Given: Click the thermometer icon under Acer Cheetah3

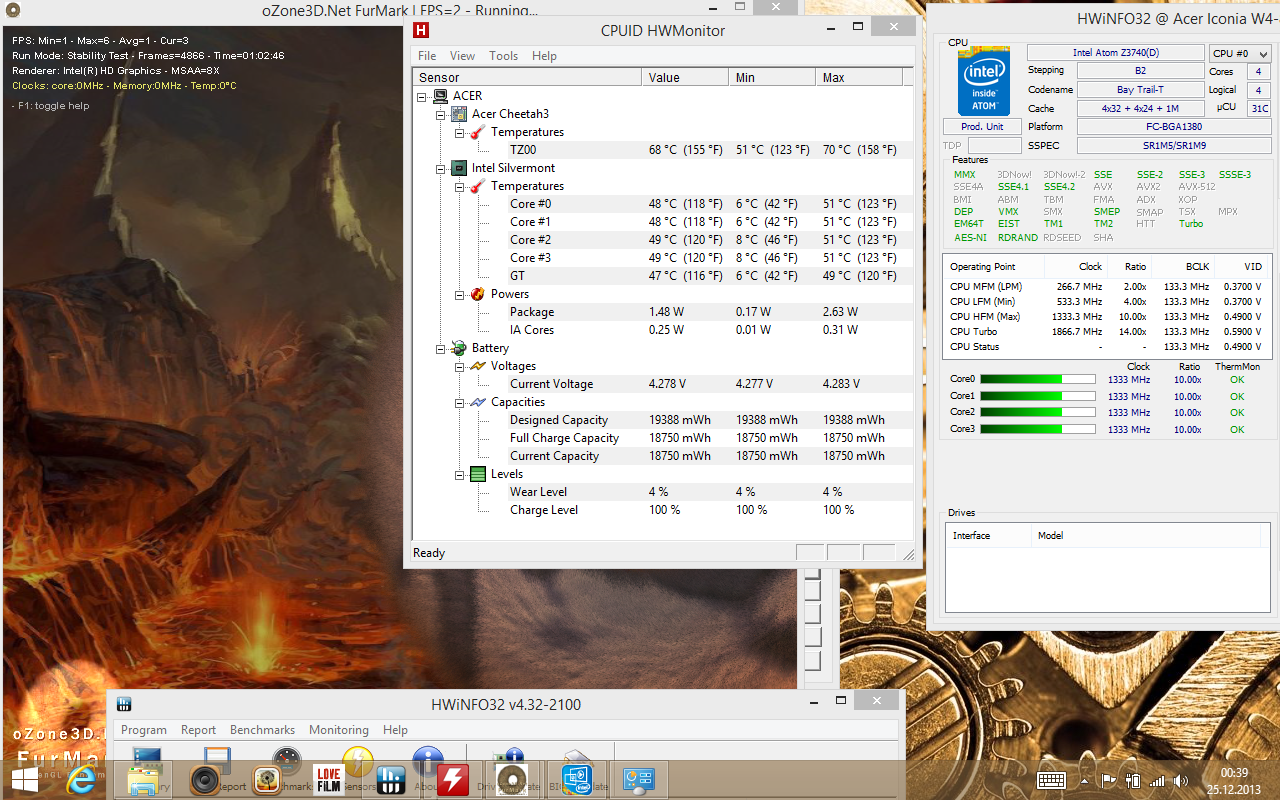Looking at the screenshot, I should pyautogui.click(x=478, y=132).
